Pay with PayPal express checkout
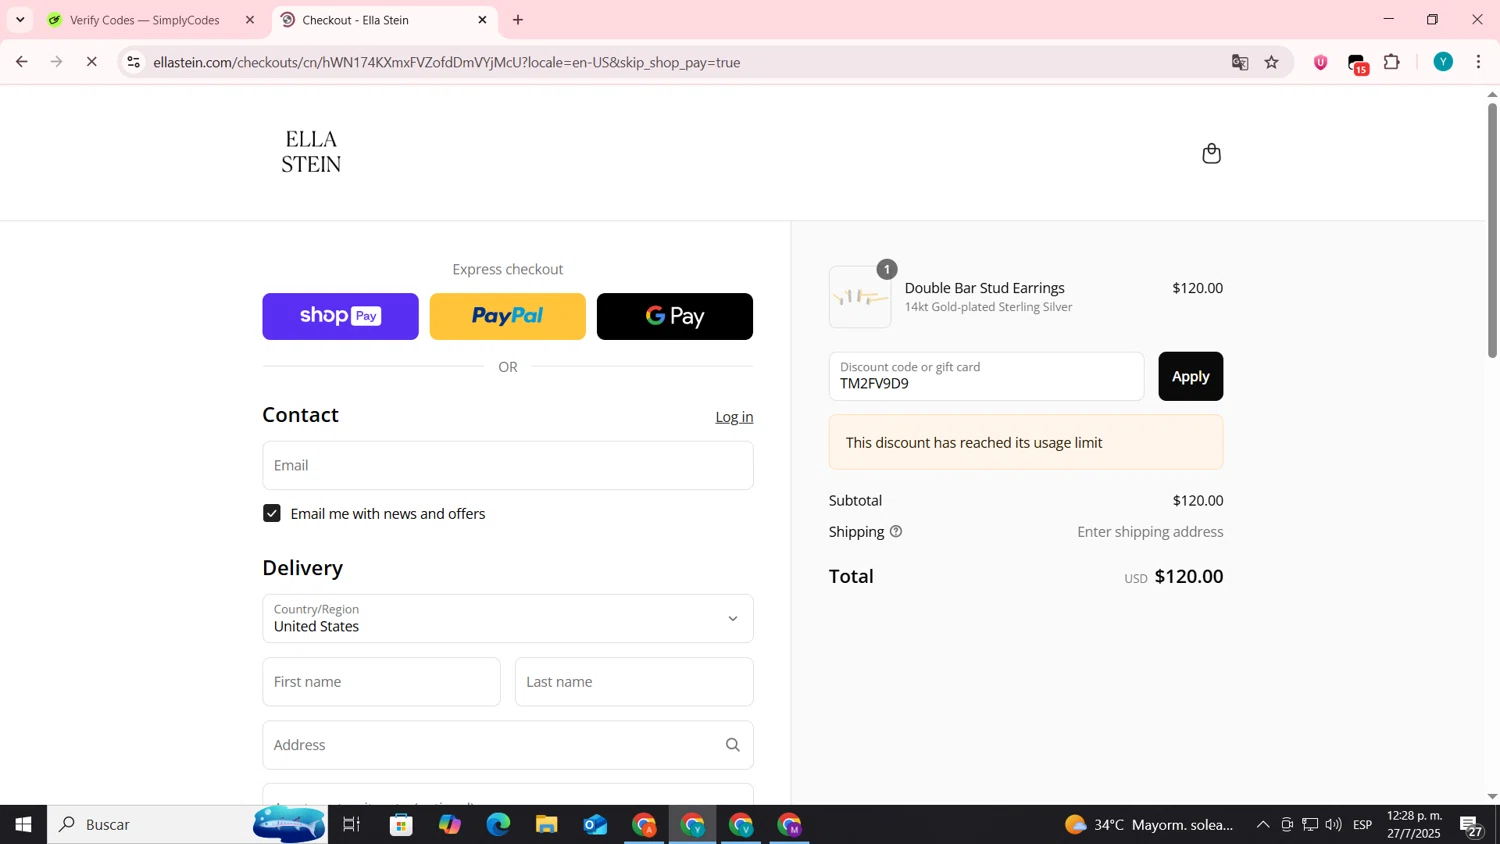 [507, 316]
